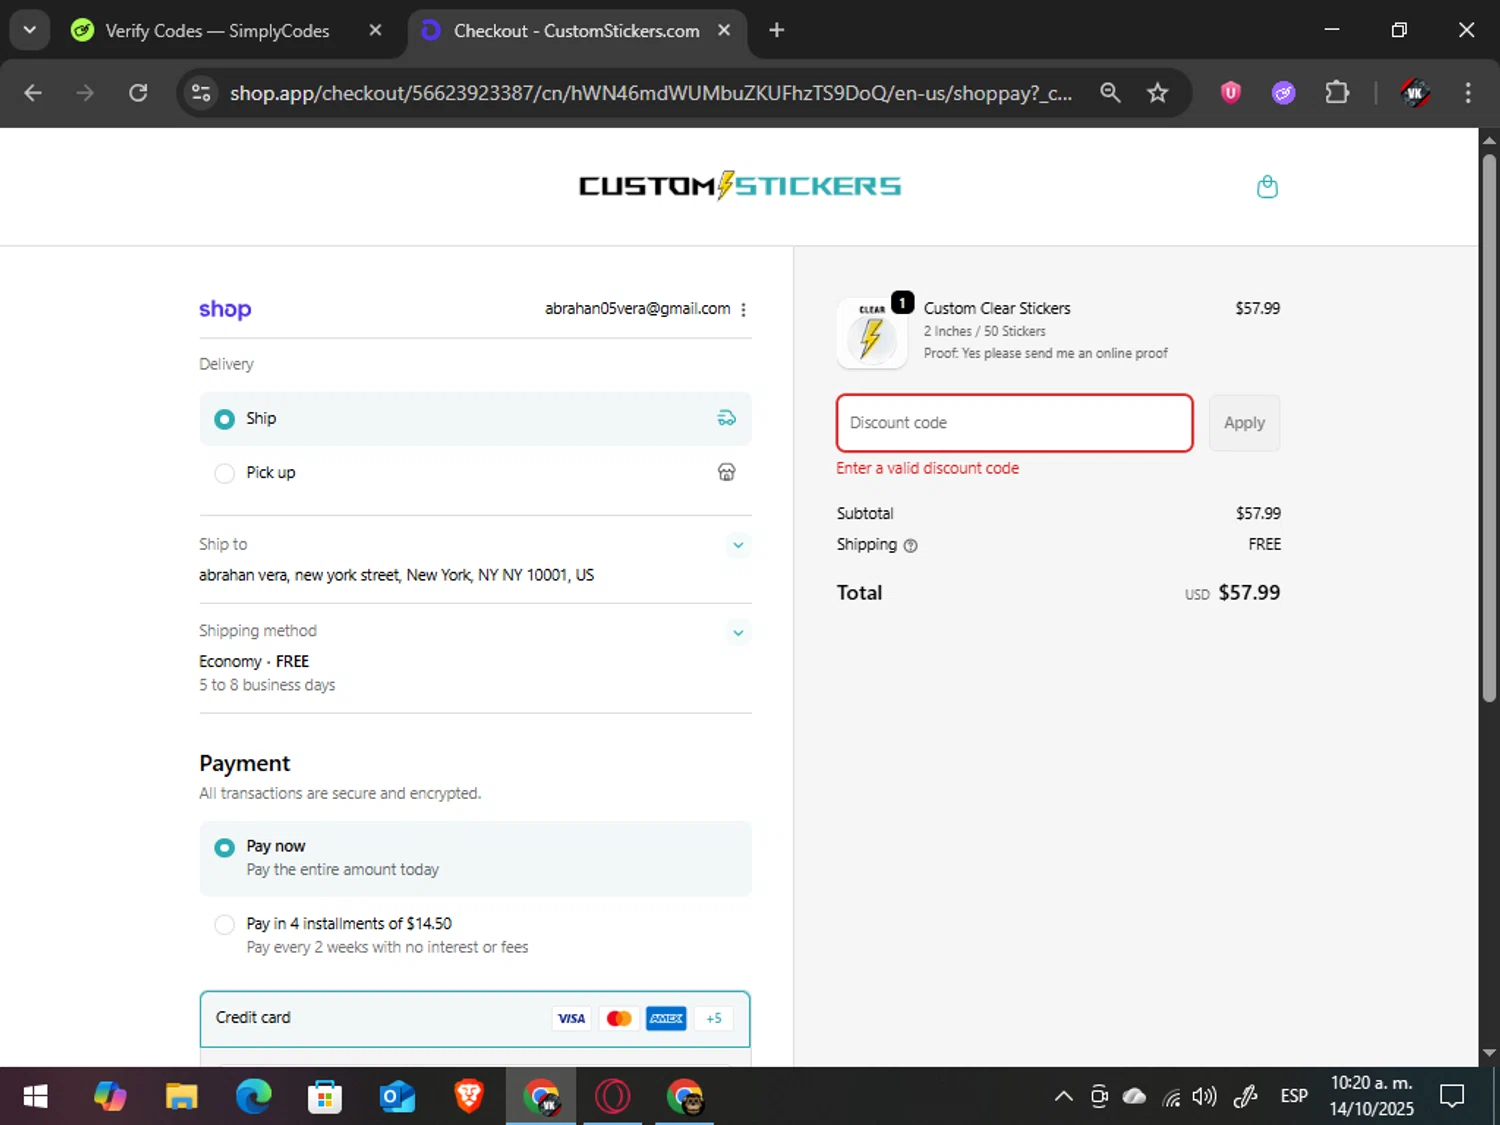Viewport: 1500px width, 1125px height.
Task: Select the Pay now radio button
Action: 225,847
